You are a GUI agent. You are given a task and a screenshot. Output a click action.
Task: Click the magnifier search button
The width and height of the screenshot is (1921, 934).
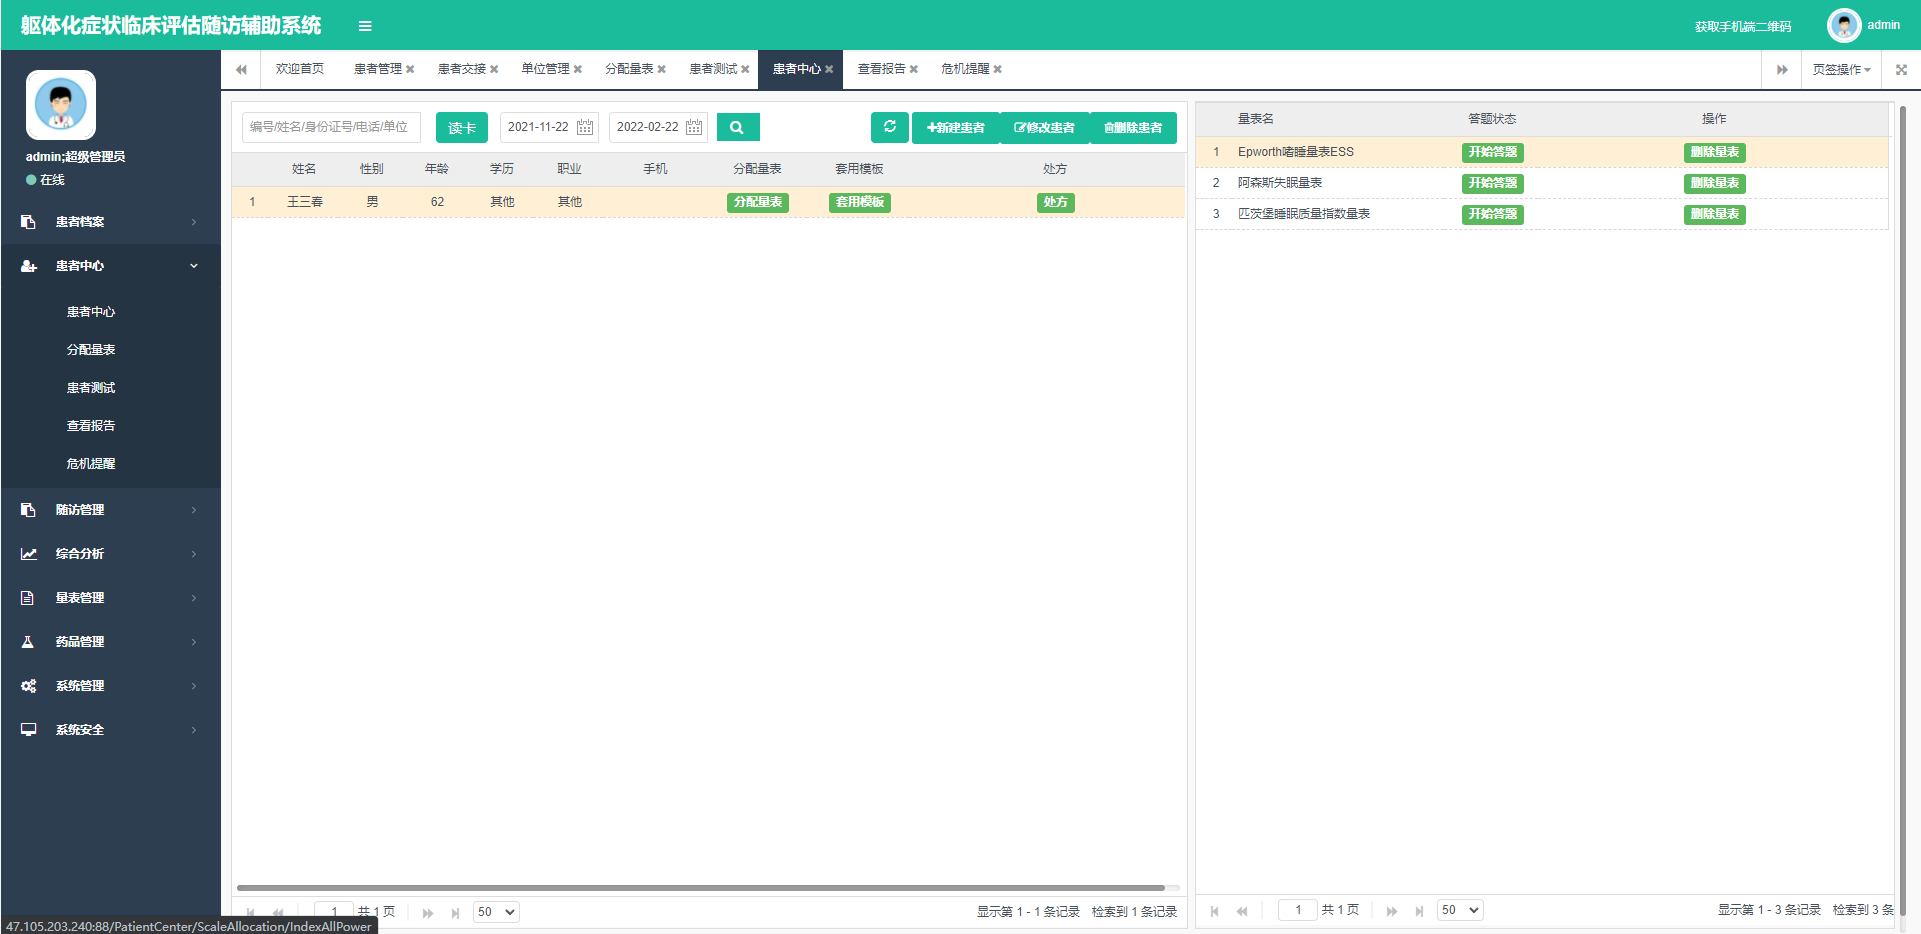pyautogui.click(x=737, y=127)
